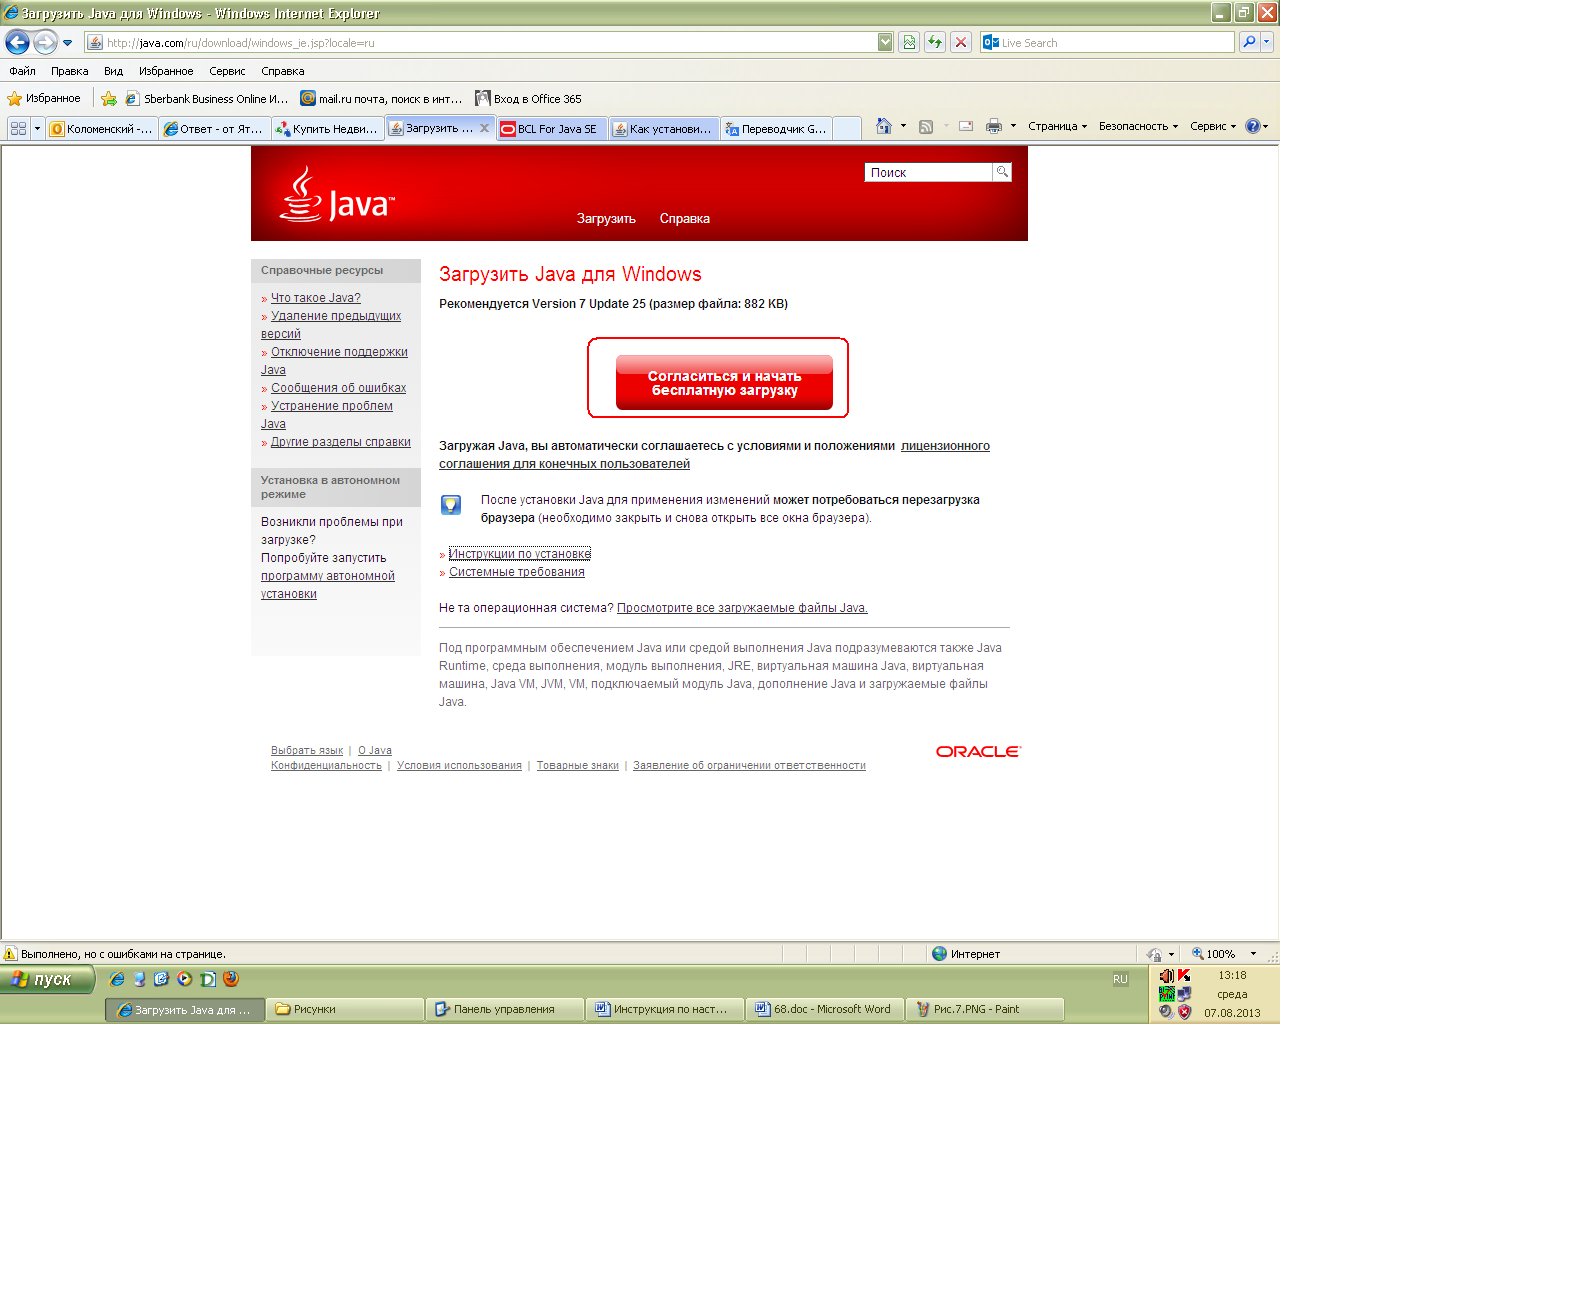Click the Java logo on the page
1577x1300 pixels.
(337, 194)
